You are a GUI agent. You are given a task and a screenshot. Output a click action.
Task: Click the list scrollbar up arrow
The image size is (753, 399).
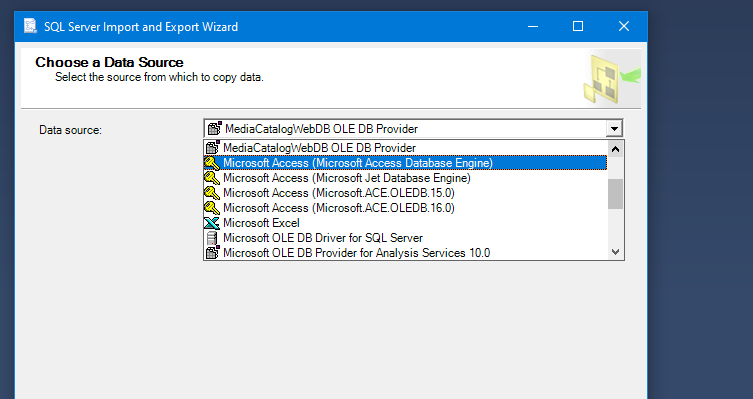(x=615, y=149)
